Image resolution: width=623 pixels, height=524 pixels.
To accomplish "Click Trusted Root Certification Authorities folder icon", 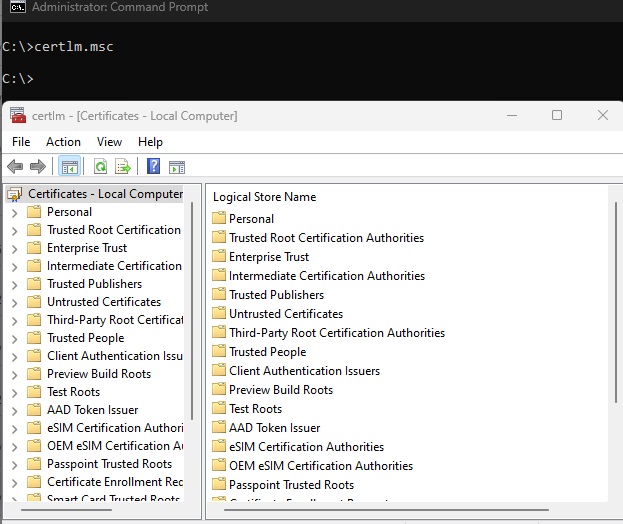I will [219, 237].
